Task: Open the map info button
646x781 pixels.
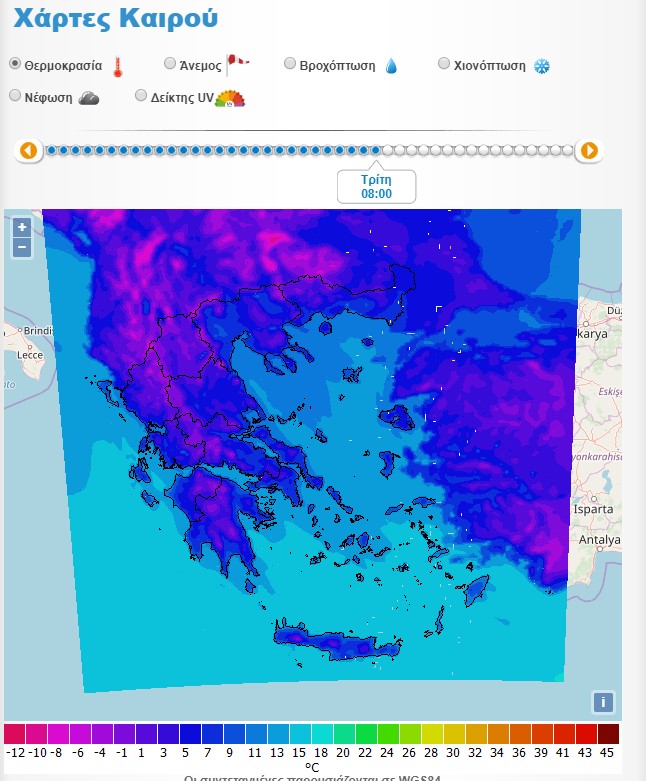Action: (x=603, y=702)
